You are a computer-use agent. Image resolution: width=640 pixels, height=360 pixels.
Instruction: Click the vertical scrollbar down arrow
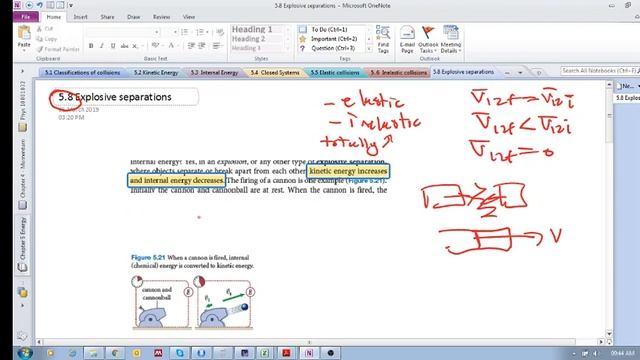coord(609,333)
